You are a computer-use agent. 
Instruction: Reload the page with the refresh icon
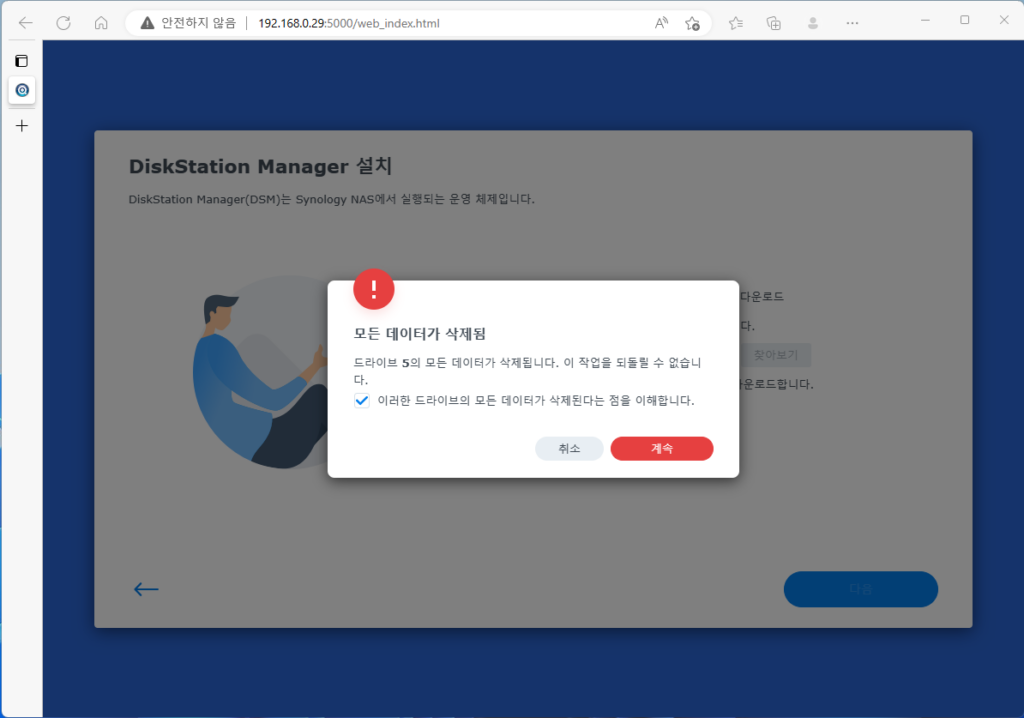point(63,23)
